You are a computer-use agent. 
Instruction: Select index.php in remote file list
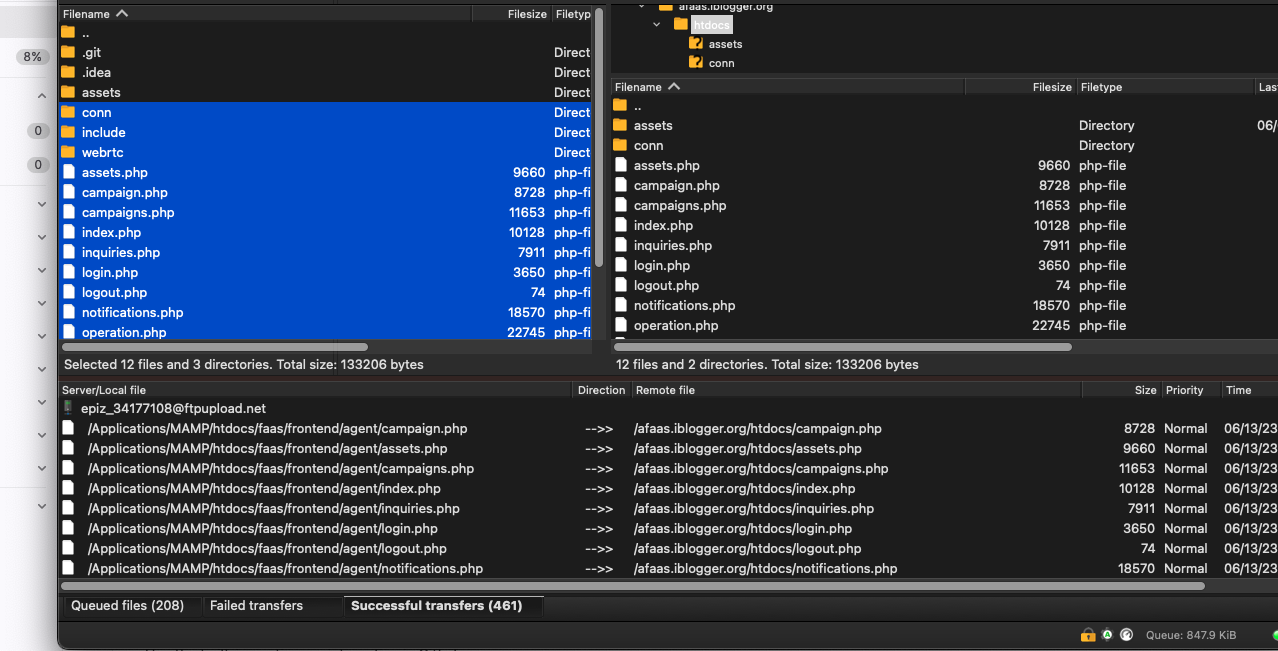pos(944,225)
